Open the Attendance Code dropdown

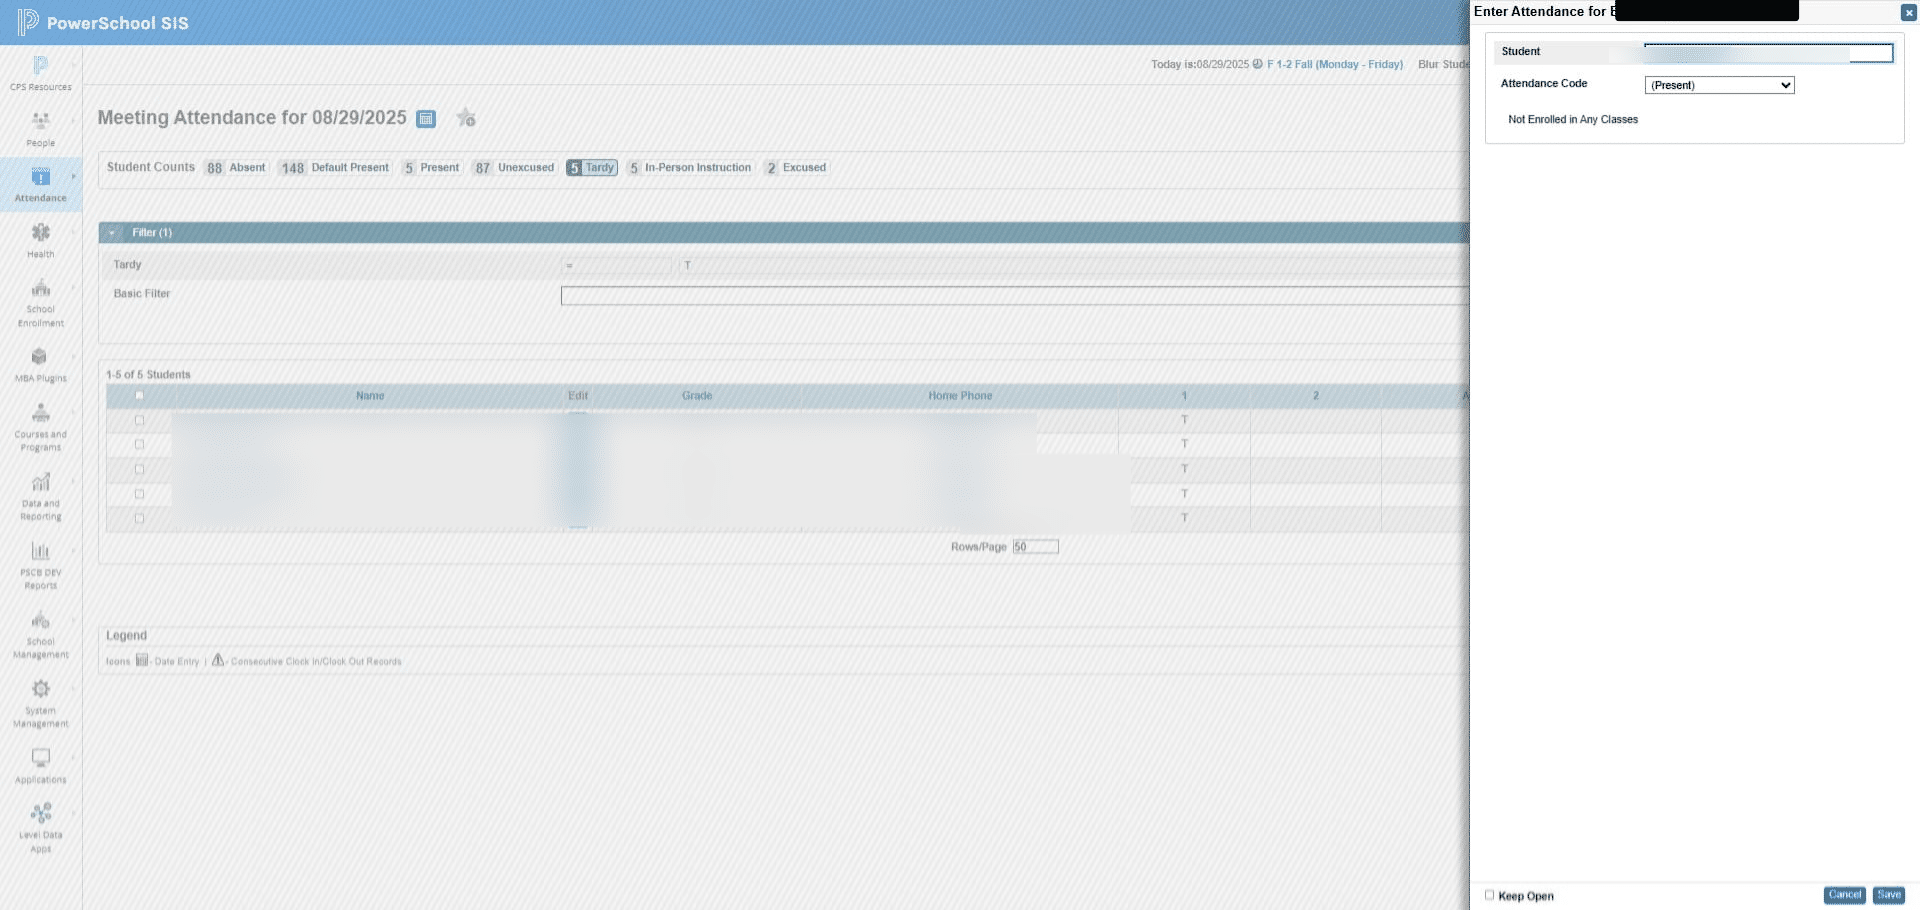(1719, 85)
